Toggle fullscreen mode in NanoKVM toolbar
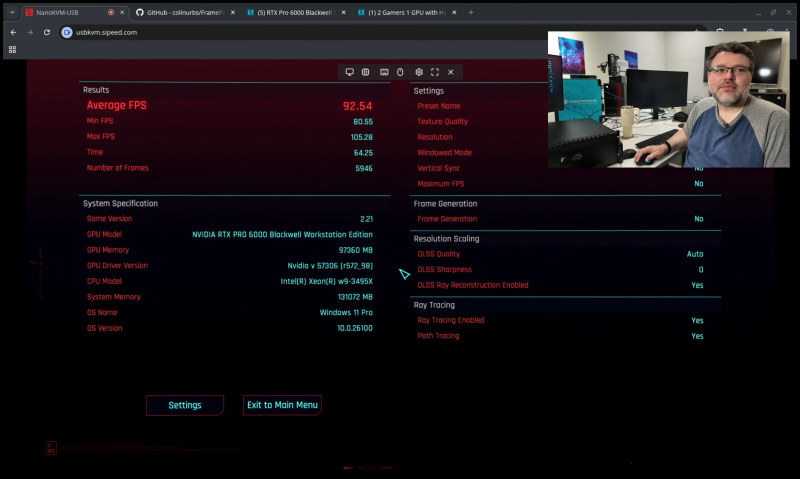Image resolution: width=800 pixels, height=479 pixels. tap(435, 72)
